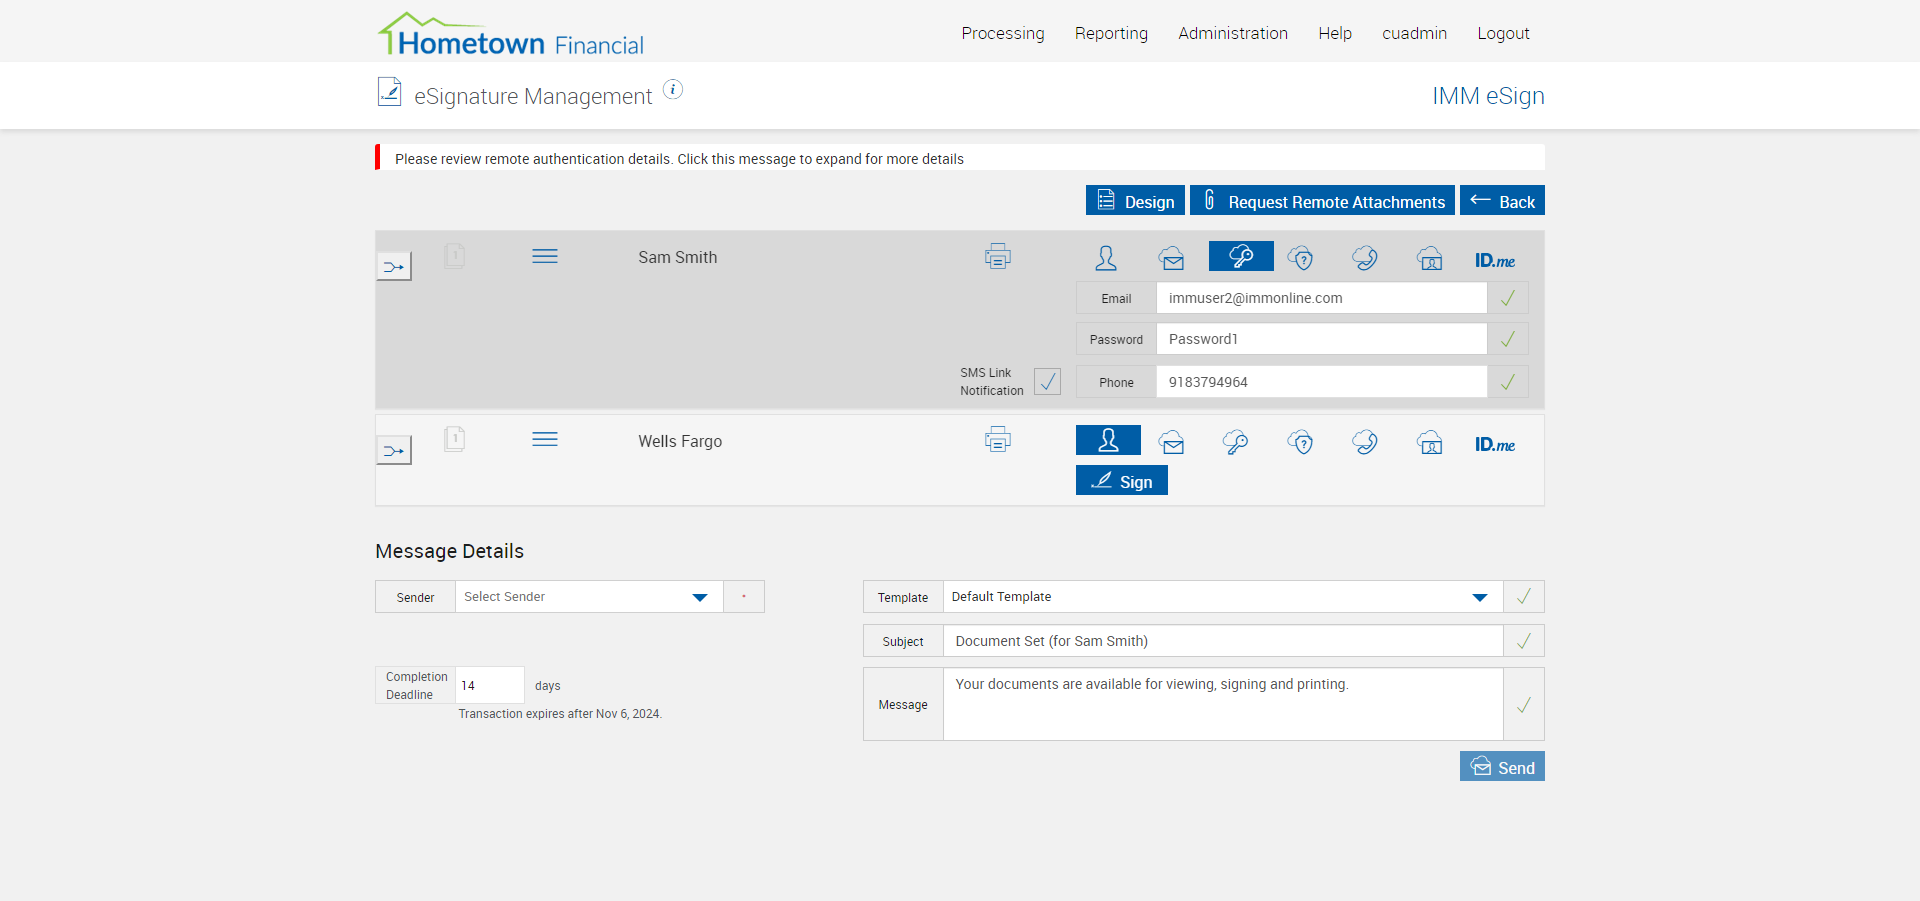Choose ID.me verification for Sam Smith

point(1495,260)
